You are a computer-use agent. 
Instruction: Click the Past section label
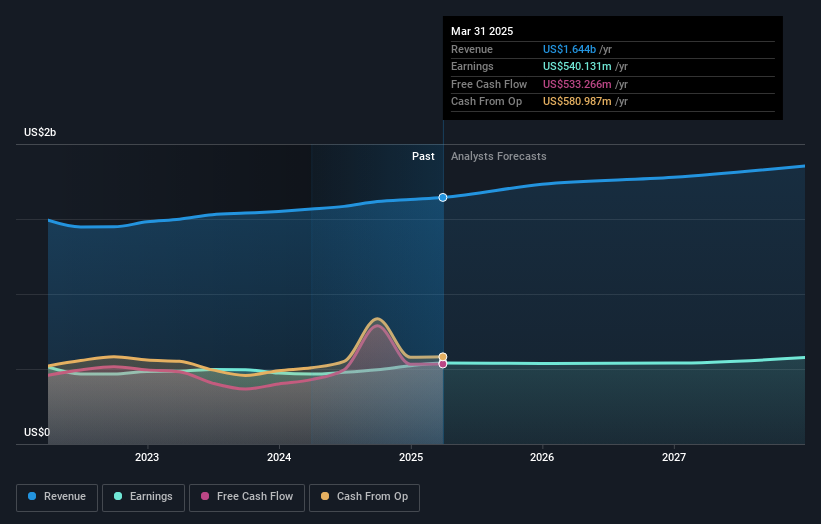click(423, 157)
